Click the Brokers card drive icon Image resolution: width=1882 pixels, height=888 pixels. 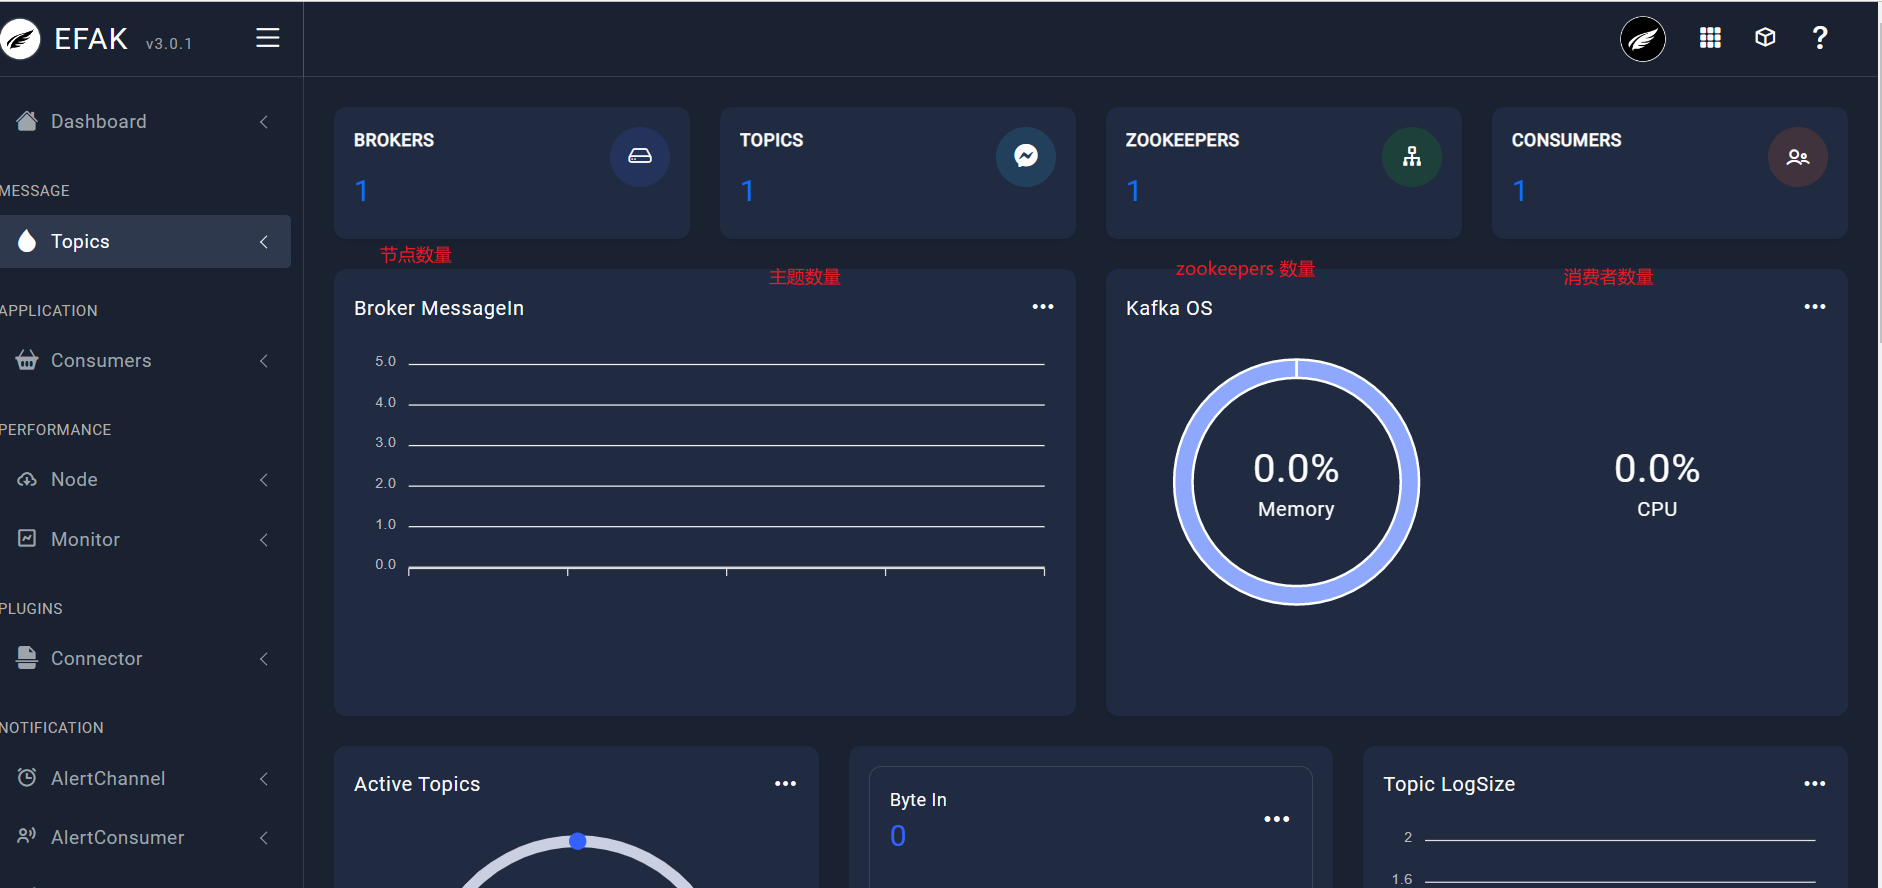[x=640, y=156]
